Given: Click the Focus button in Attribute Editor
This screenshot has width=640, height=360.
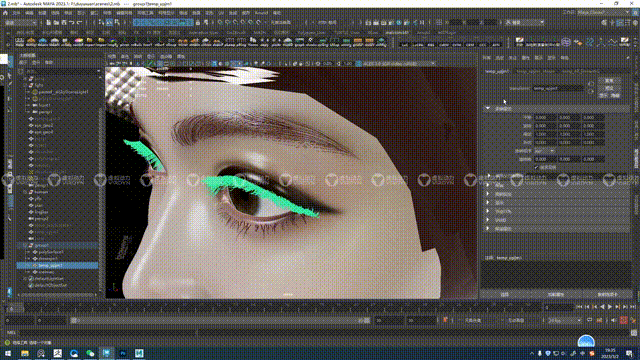Looking at the screenshot, I should [x=609, y=81].
